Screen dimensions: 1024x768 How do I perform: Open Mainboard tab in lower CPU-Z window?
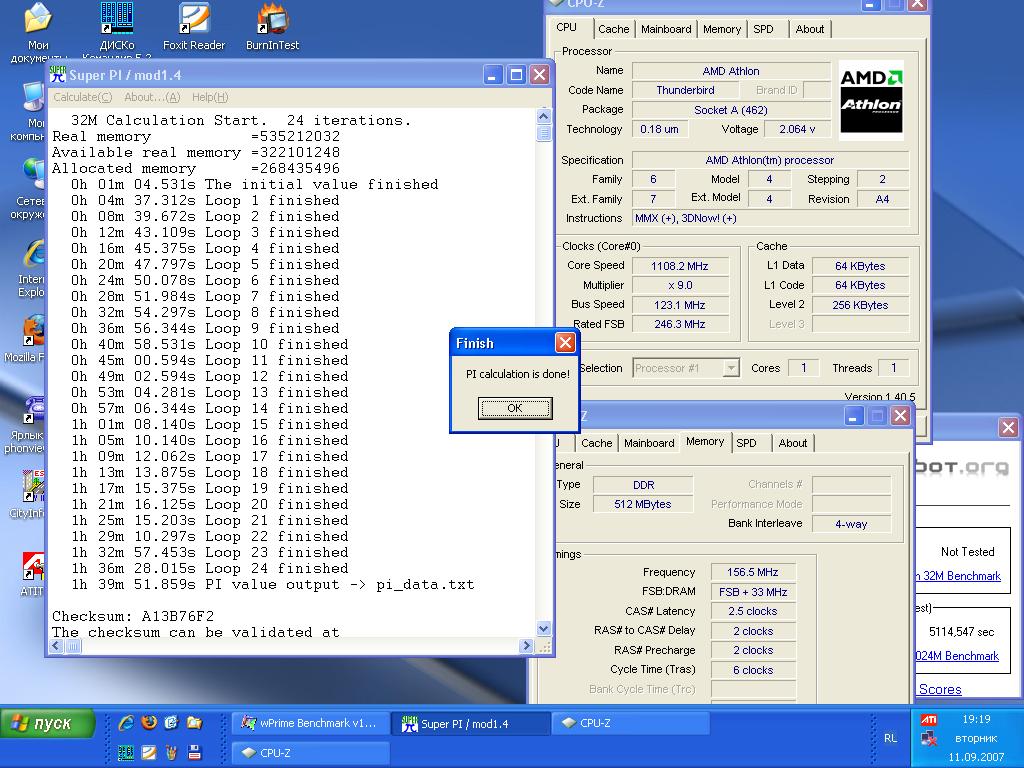click(648, 443)
